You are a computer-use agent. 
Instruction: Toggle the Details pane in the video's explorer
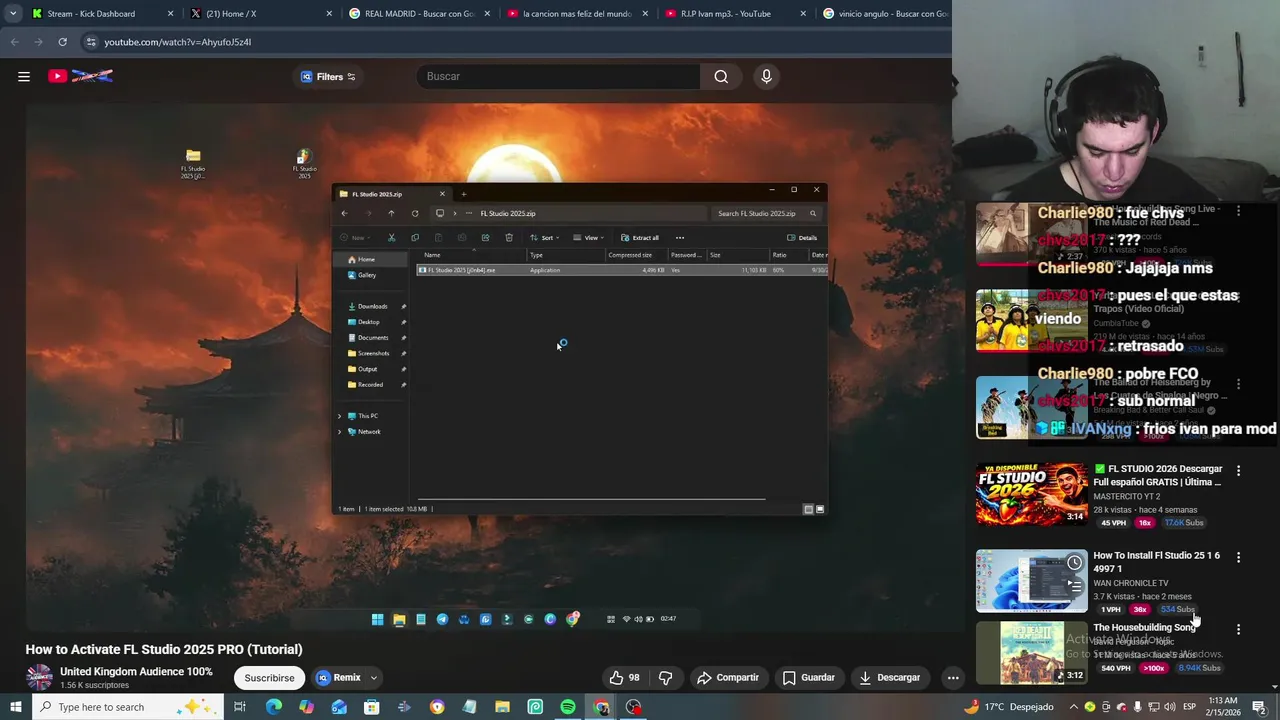(x=802, y=238)
